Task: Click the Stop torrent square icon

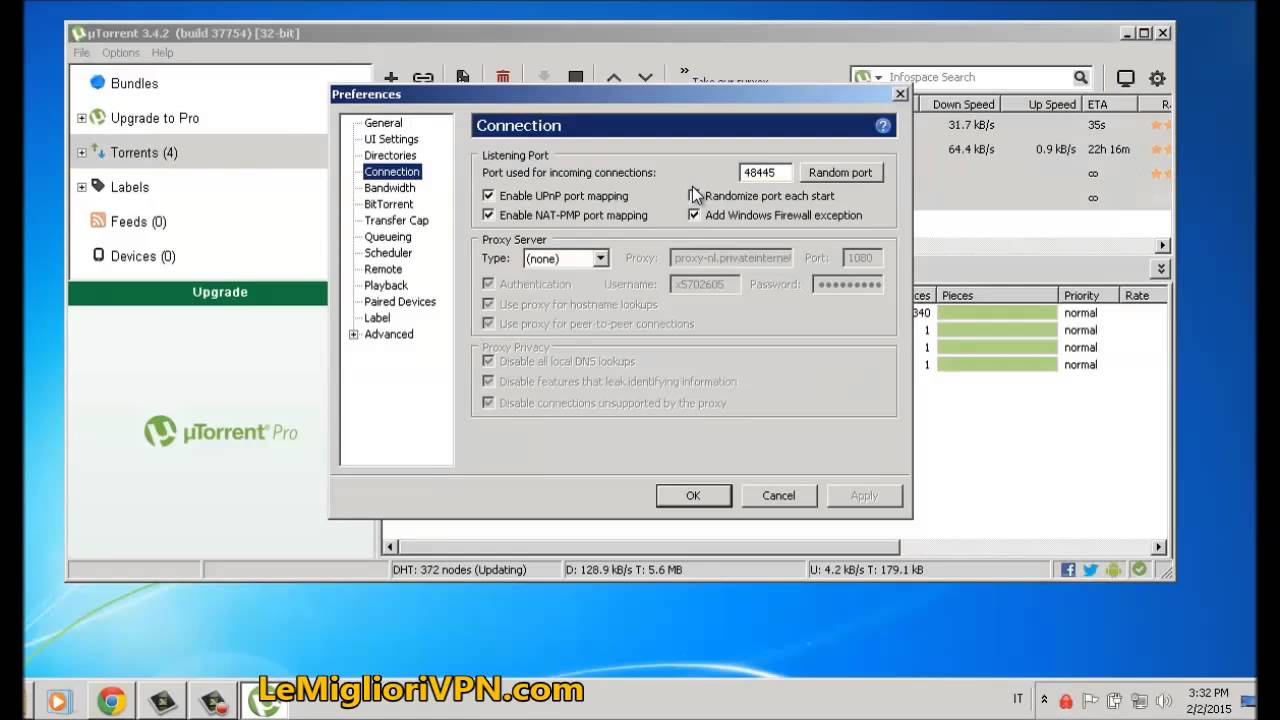Action: point(576,78)
